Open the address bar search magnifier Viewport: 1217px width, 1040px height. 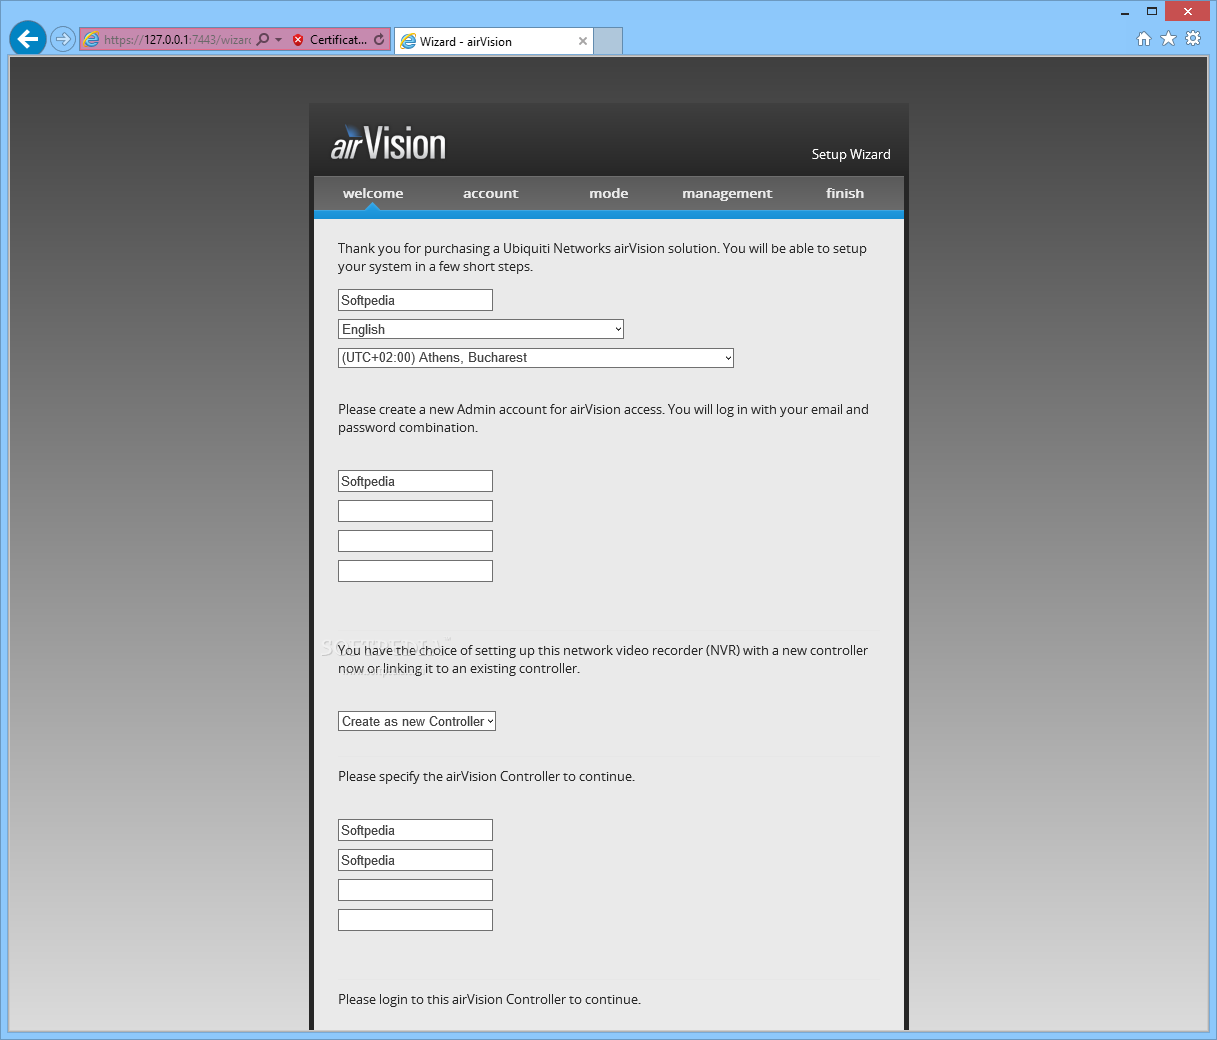(263, 40)
